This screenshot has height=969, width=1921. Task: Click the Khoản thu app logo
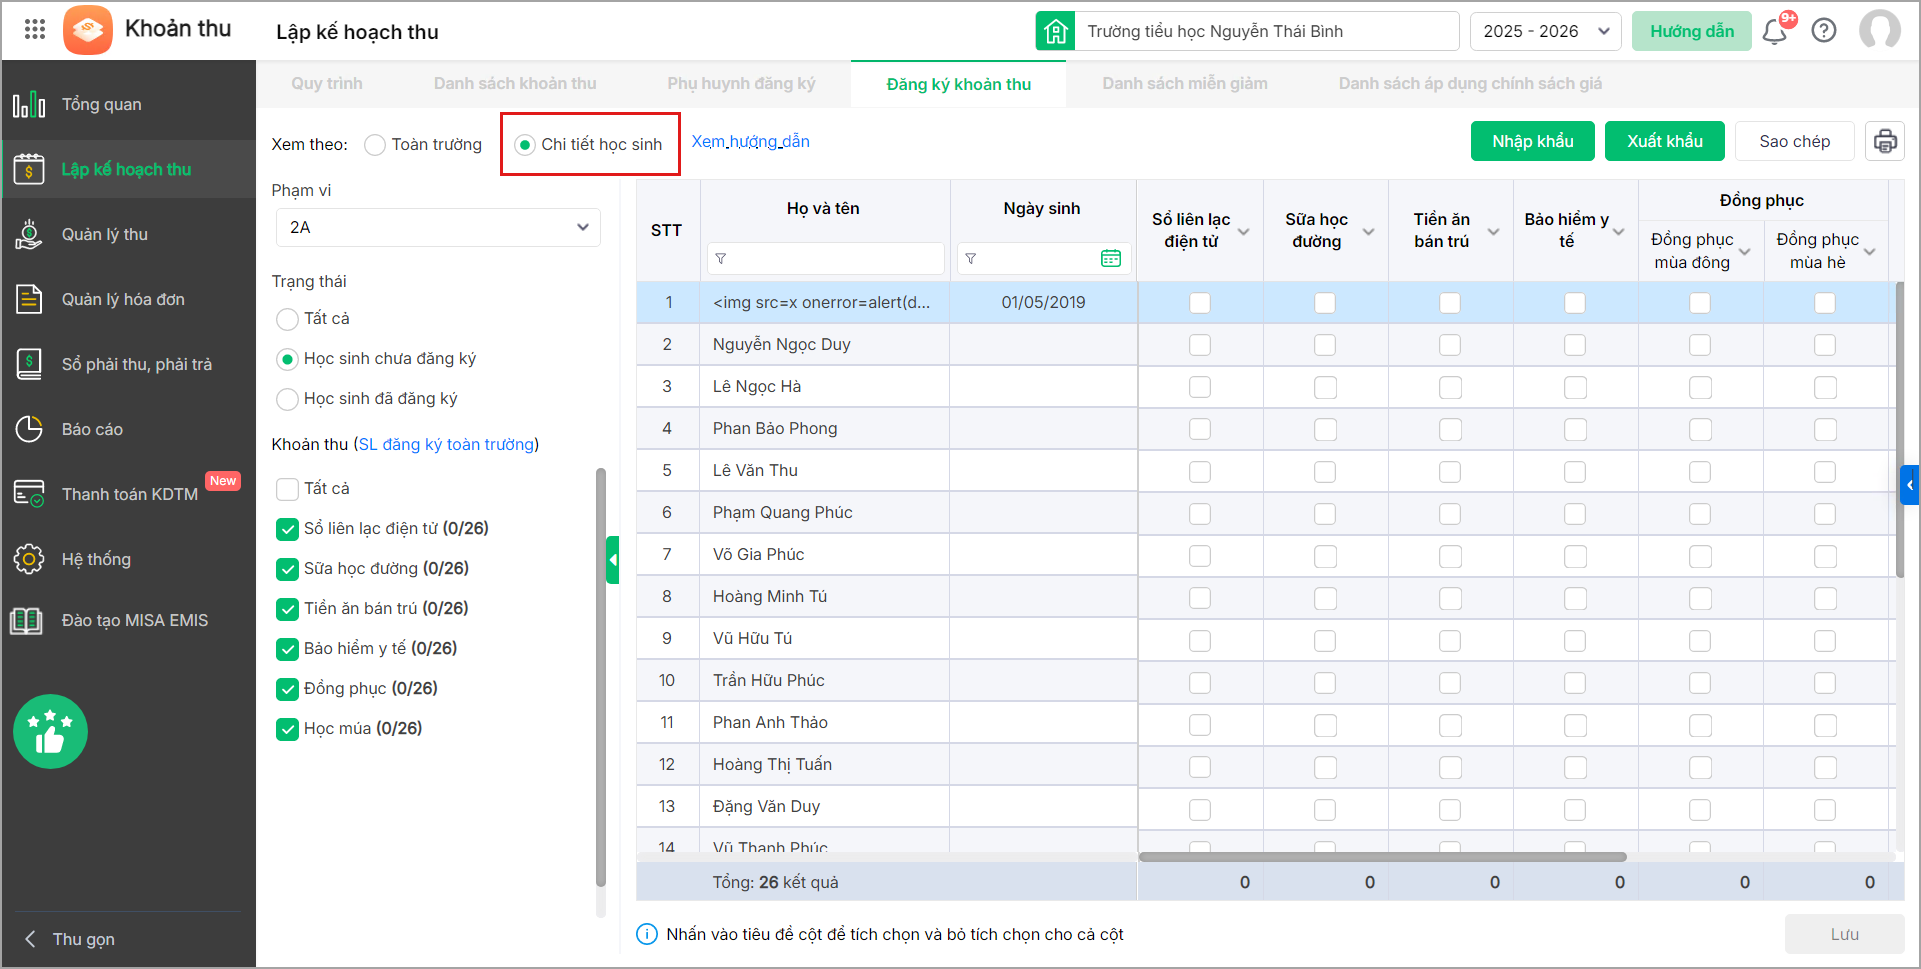[88, 30]
